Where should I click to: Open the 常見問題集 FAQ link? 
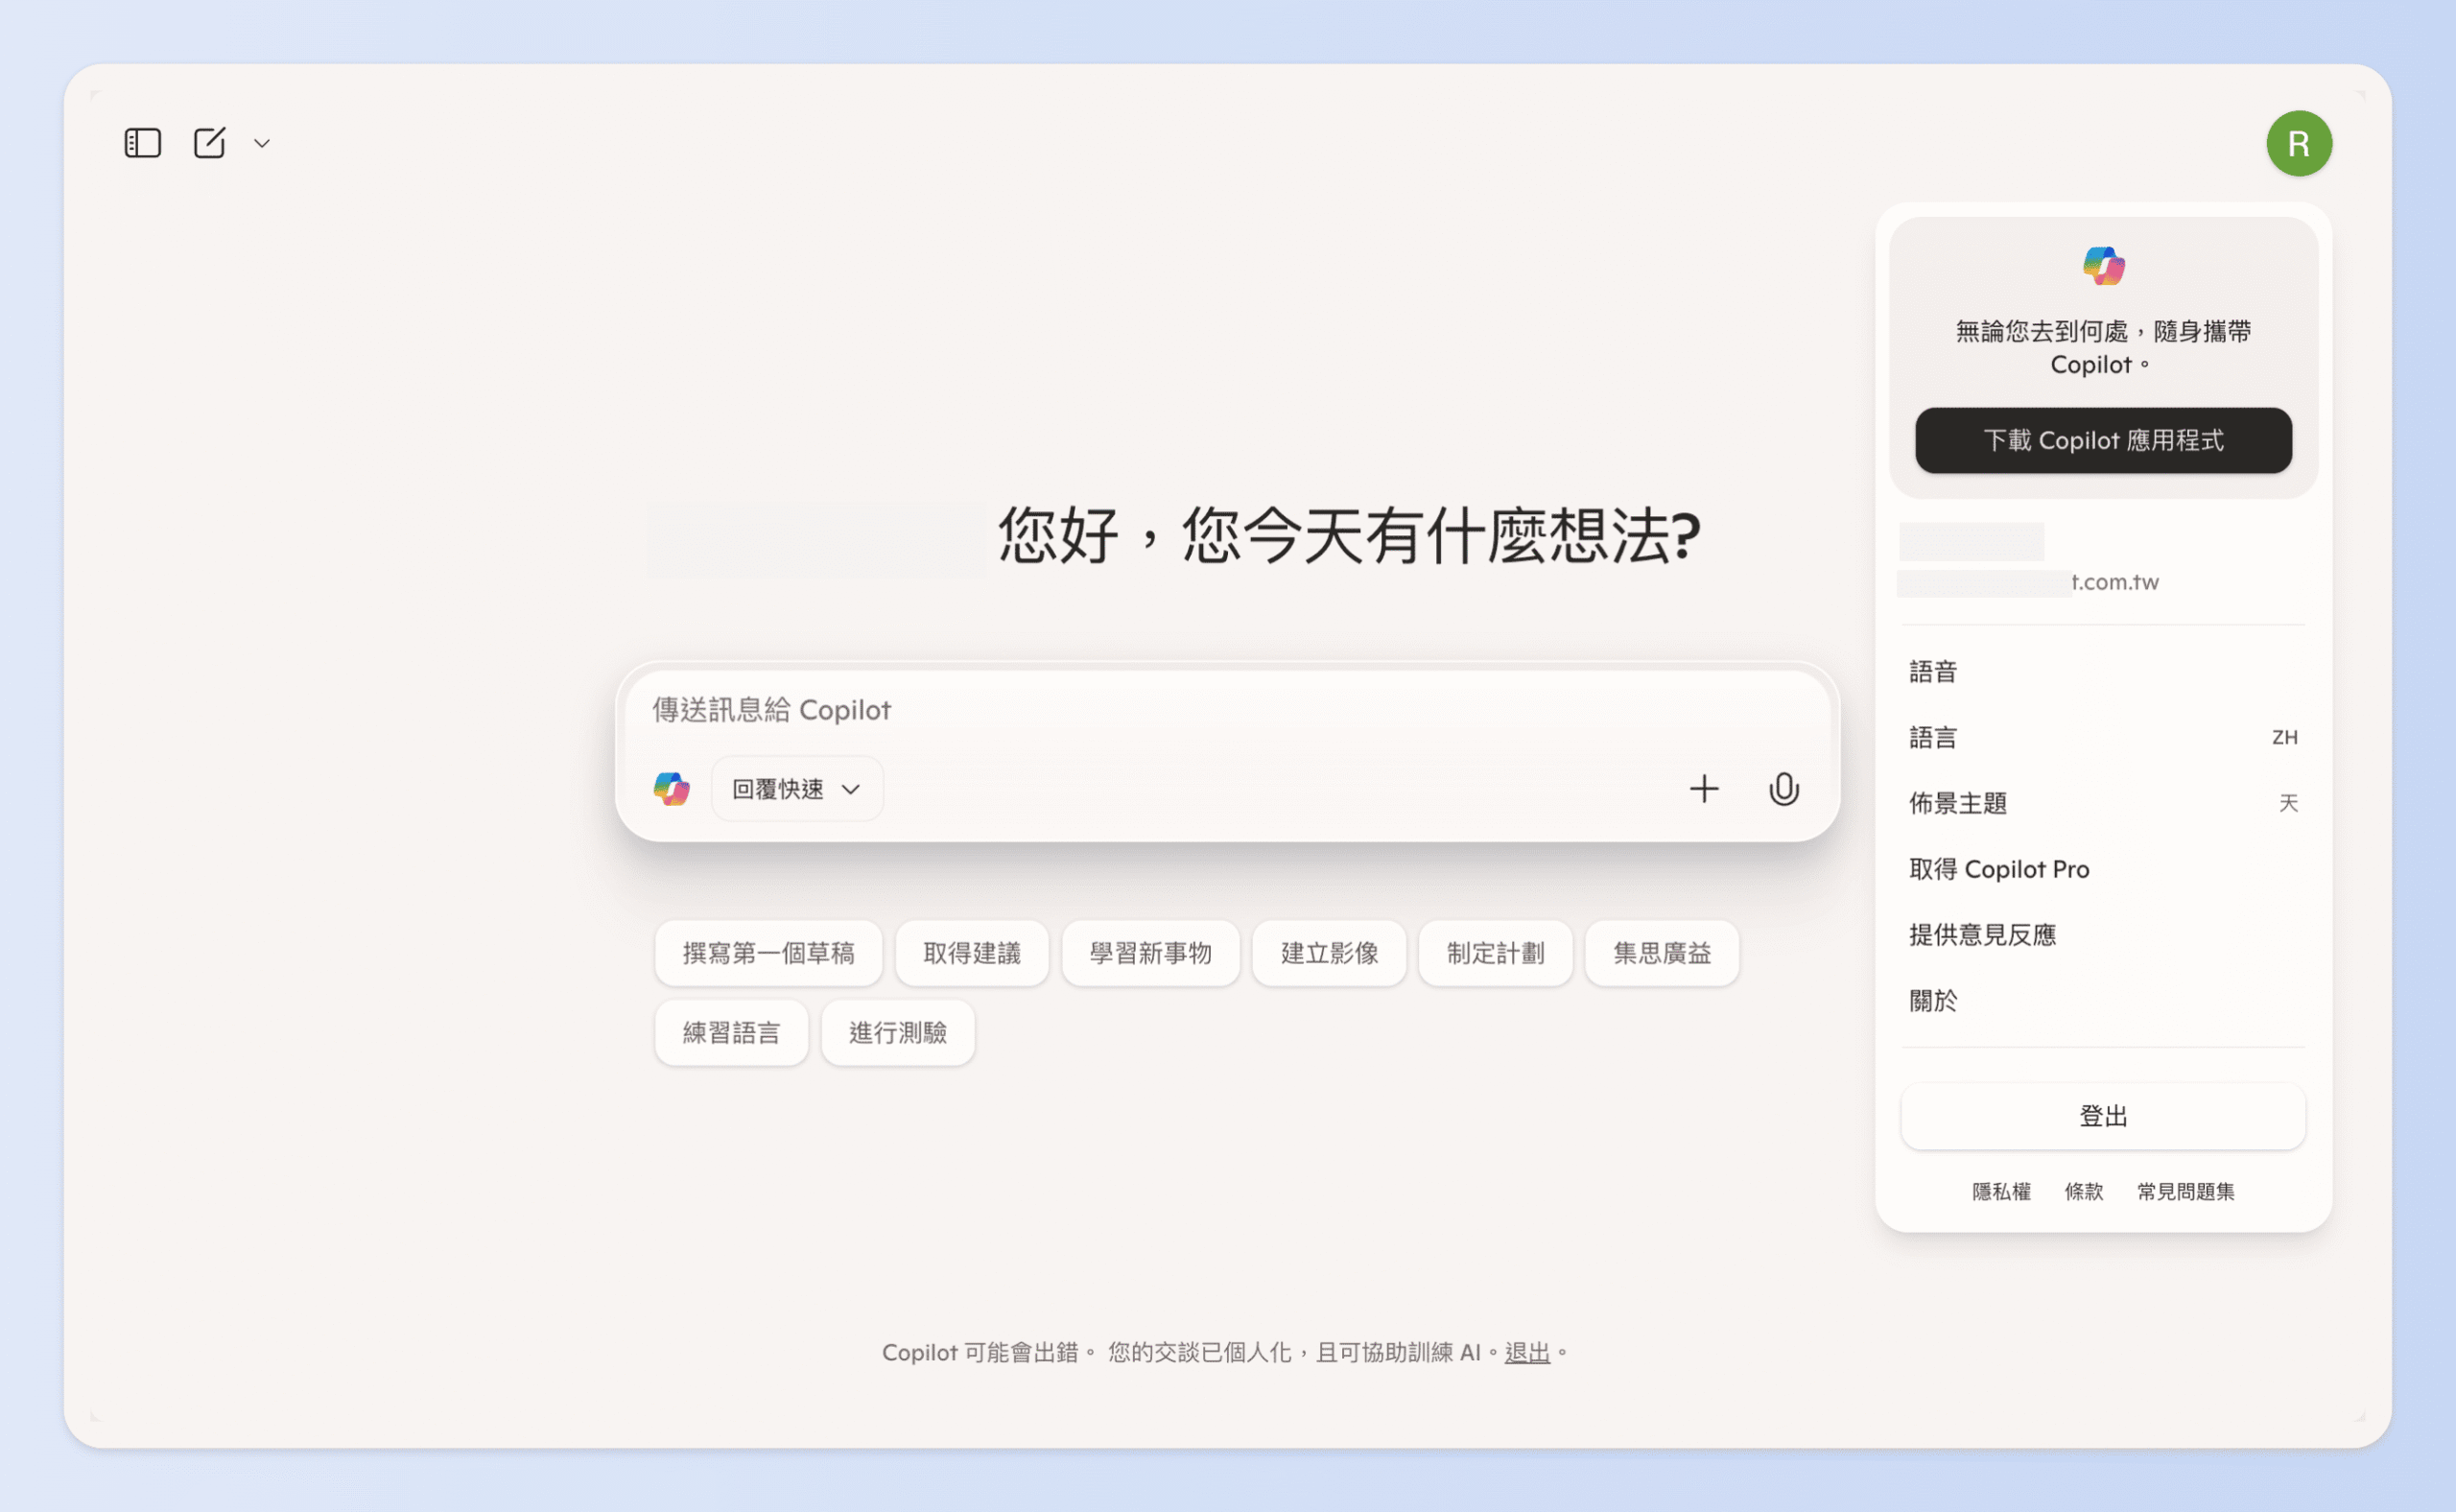tap(2185, 1191)
